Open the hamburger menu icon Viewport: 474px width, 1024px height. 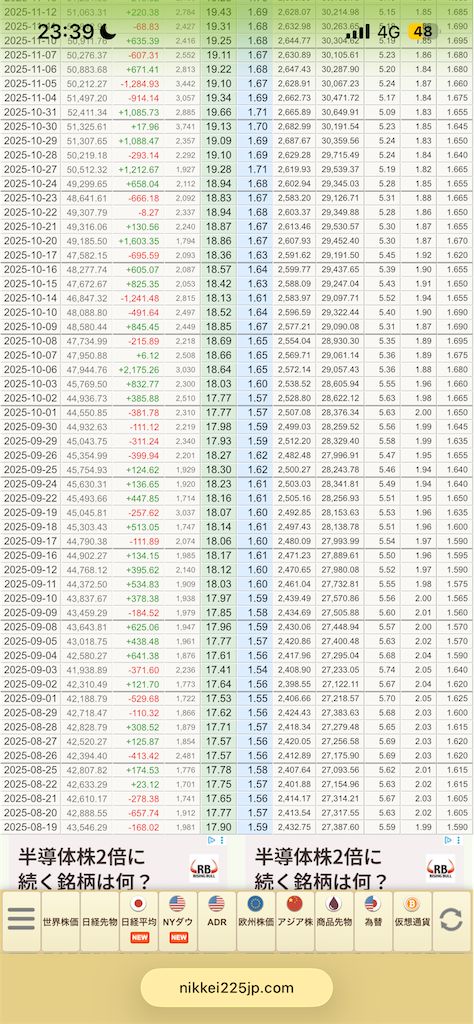(x=21, y=920)
